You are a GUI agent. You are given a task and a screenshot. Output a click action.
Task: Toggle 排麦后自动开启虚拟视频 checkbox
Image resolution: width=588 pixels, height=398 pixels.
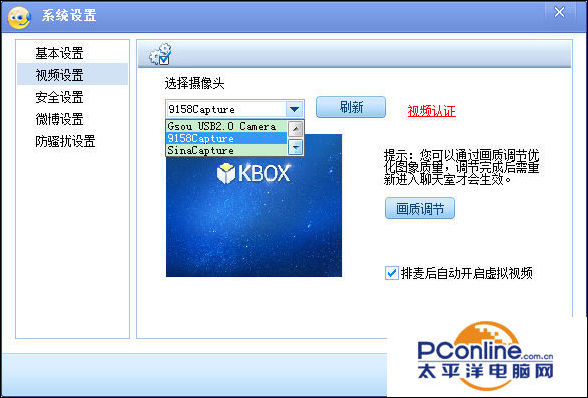[x=392, y=273]
